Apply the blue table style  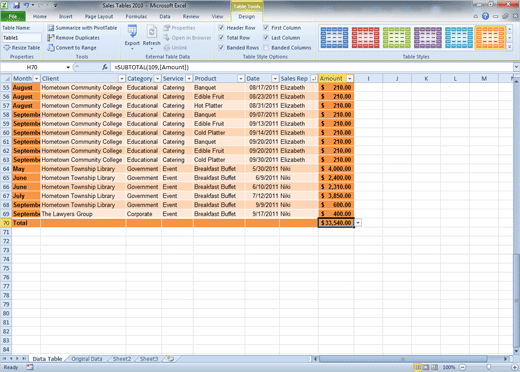(334, 38)
